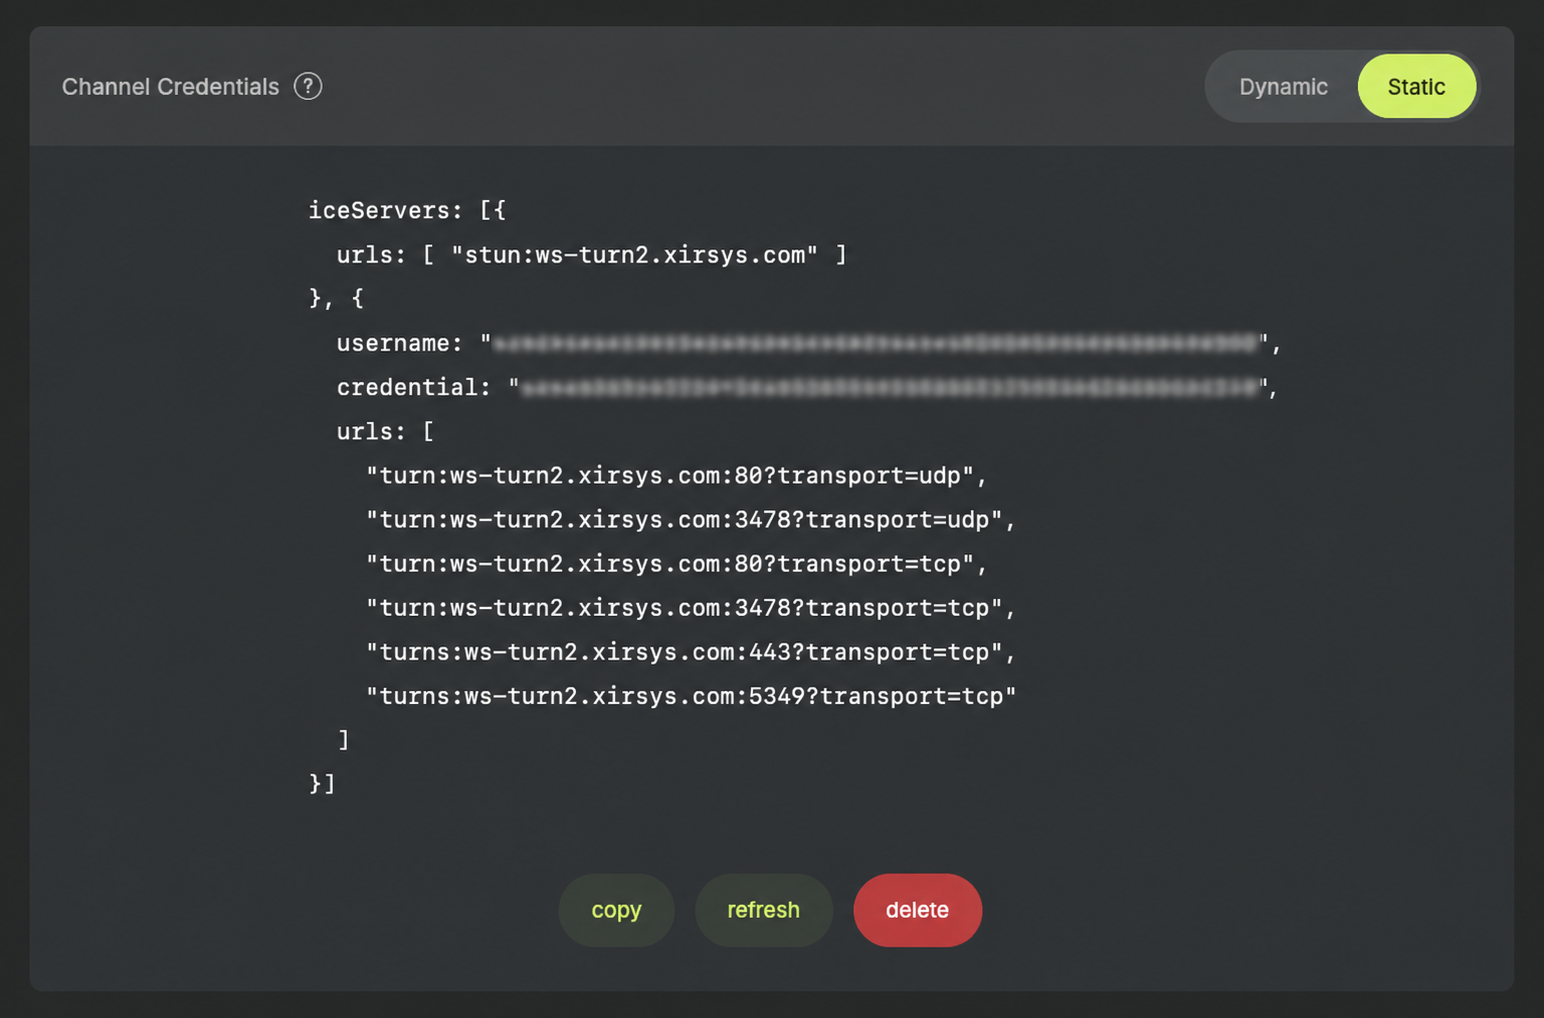Image resolution: width=1544 pixels, height=1018 pixels.
Task: Open the Channel Credentials help icon
Action: click(x=308, y=87)
